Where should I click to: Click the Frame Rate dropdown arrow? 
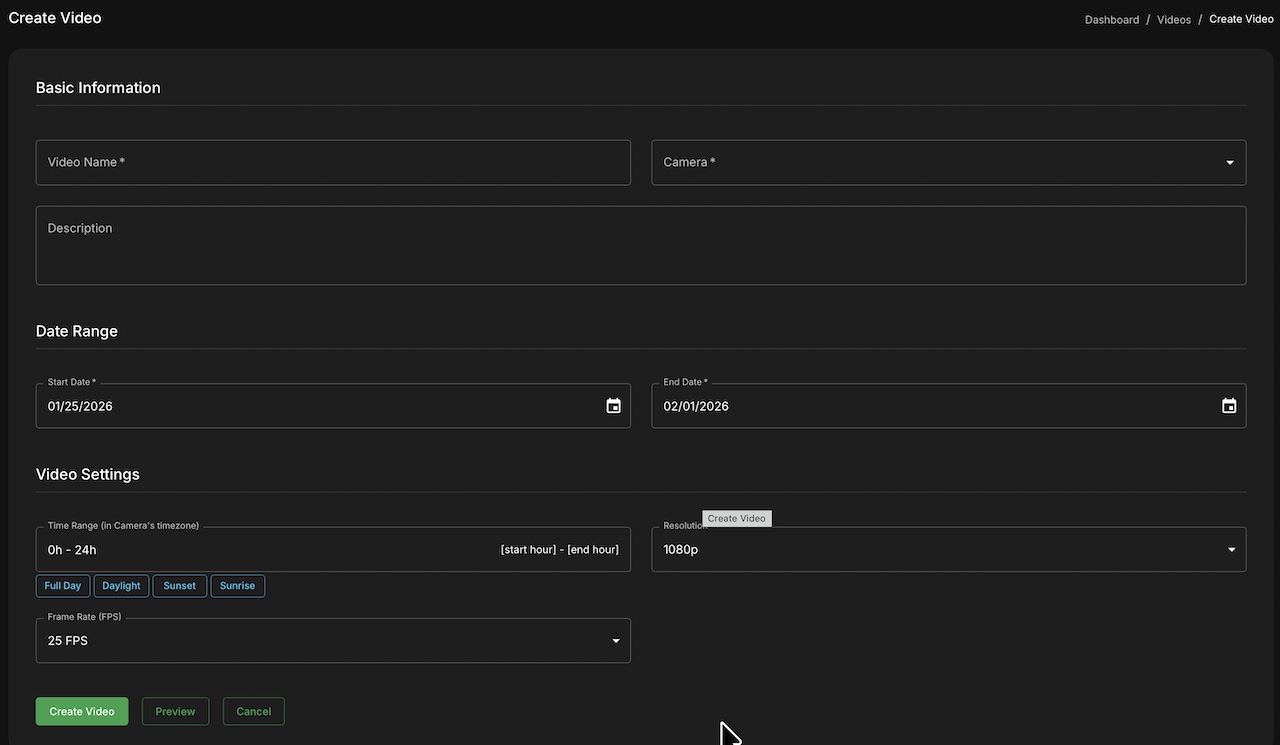click(x=615, y=640)
